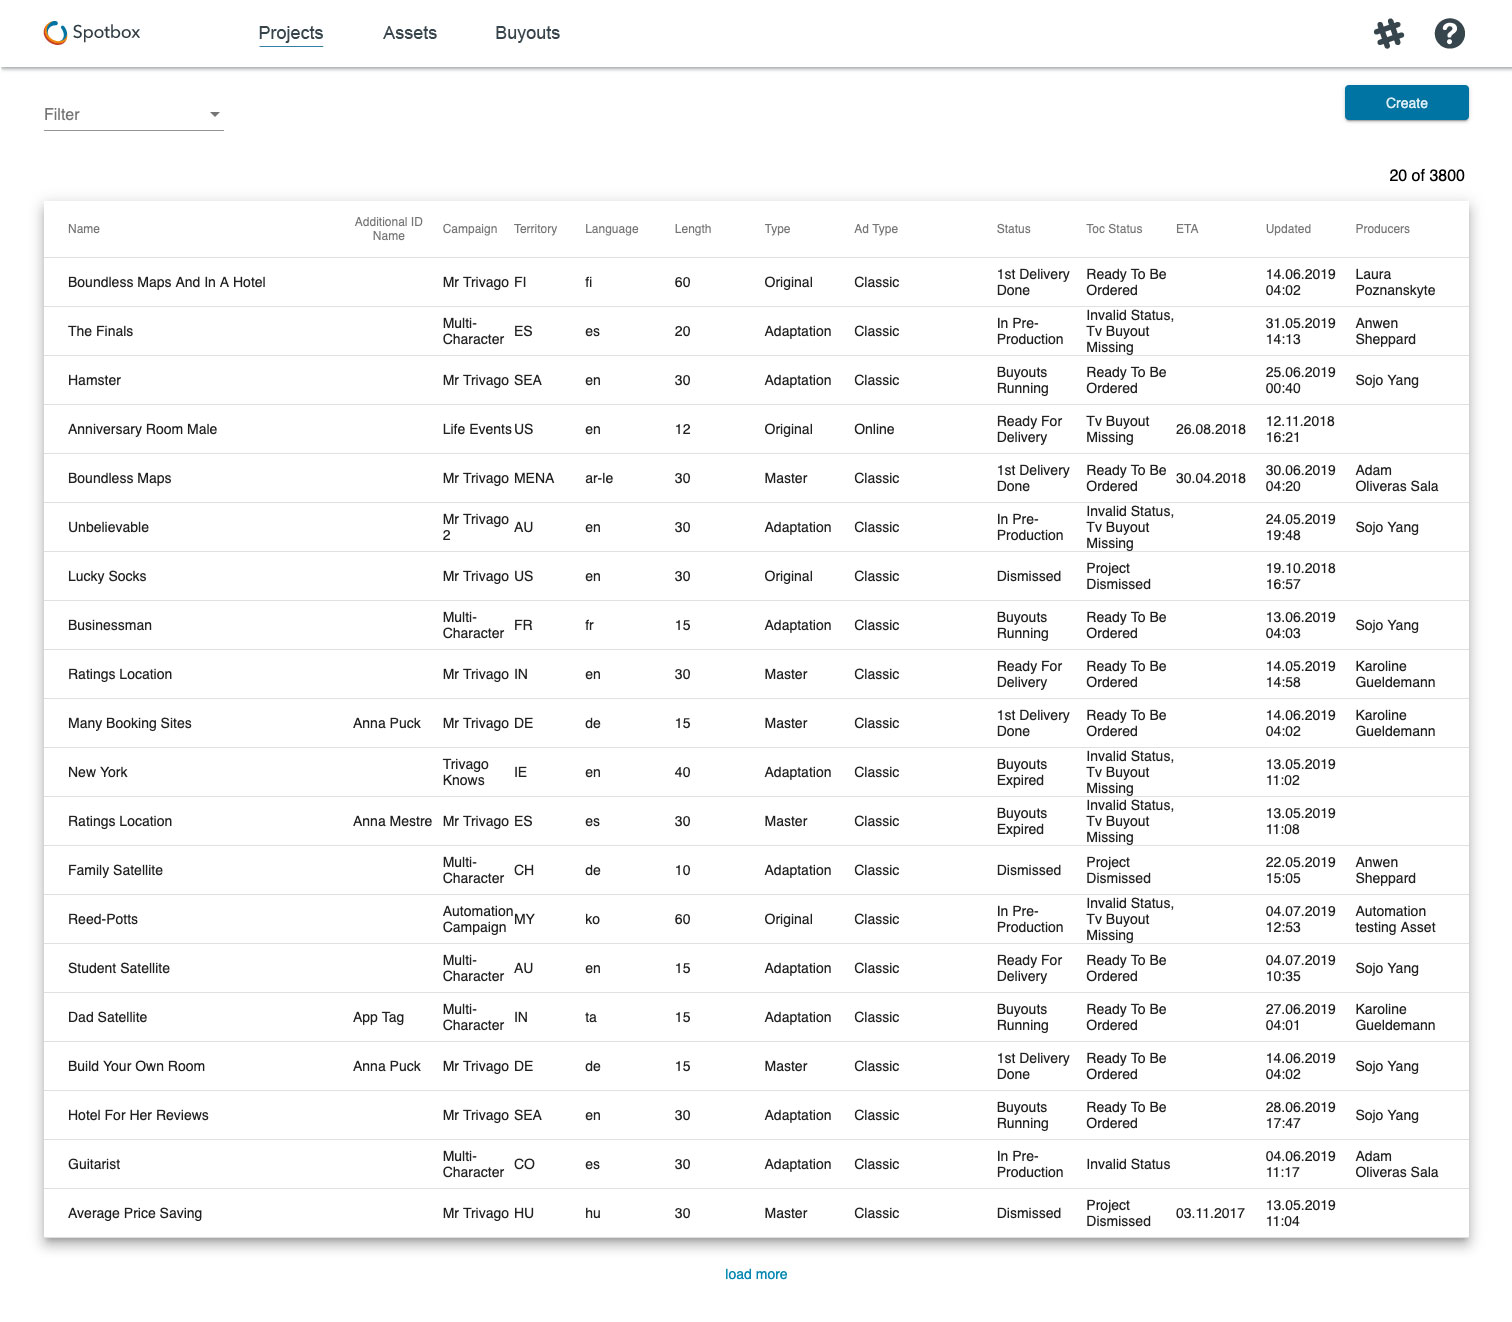Click the hashtag icon in the top bar
Image resolution: width=1512 pixels, height=1322 pixels.
coord(1389,33)
